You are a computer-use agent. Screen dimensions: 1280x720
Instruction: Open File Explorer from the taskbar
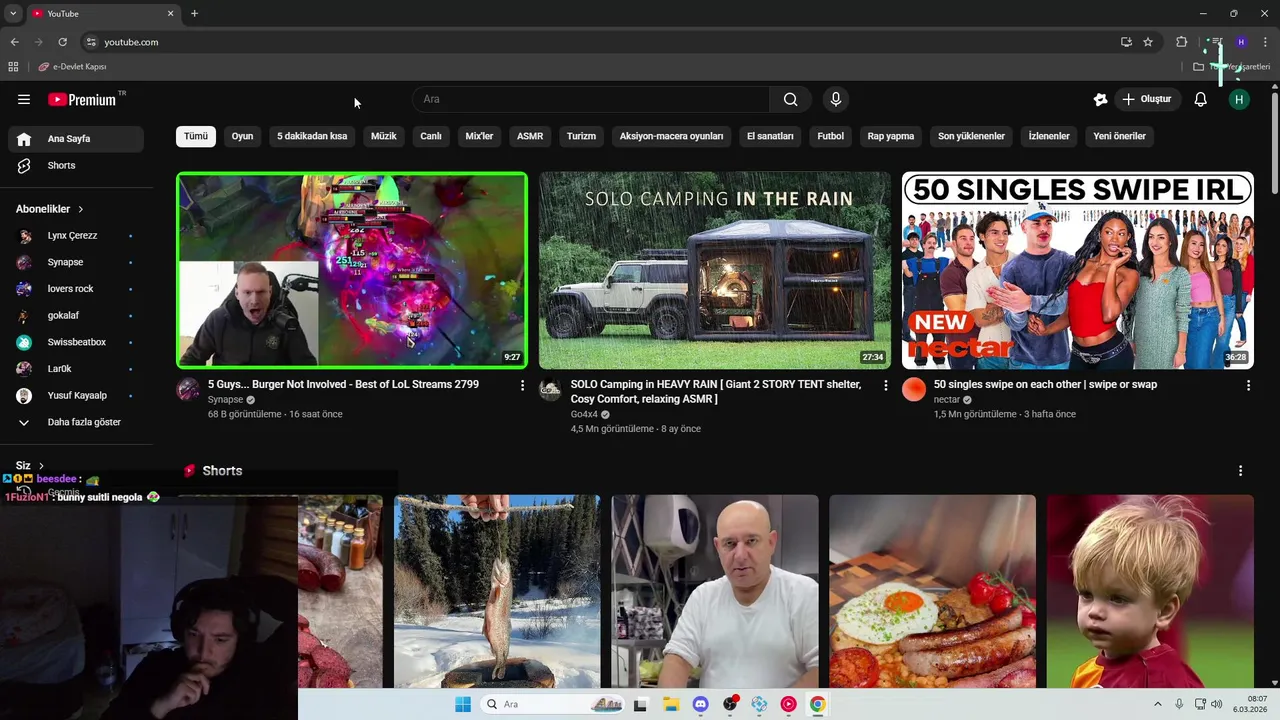point(671,704)
